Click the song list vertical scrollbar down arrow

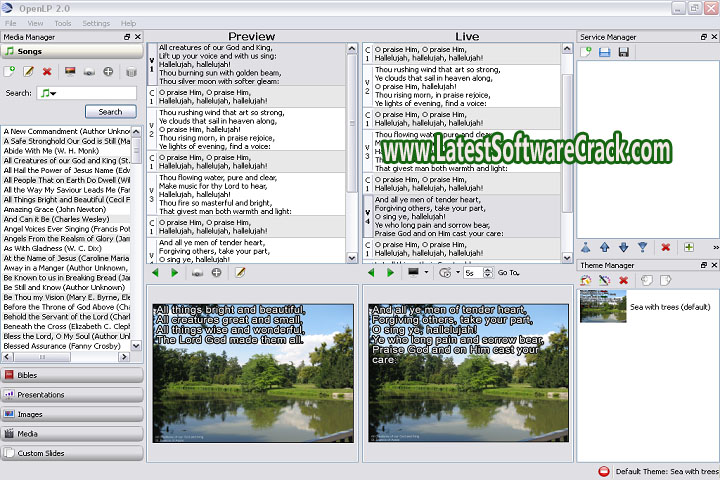(136, 345)
